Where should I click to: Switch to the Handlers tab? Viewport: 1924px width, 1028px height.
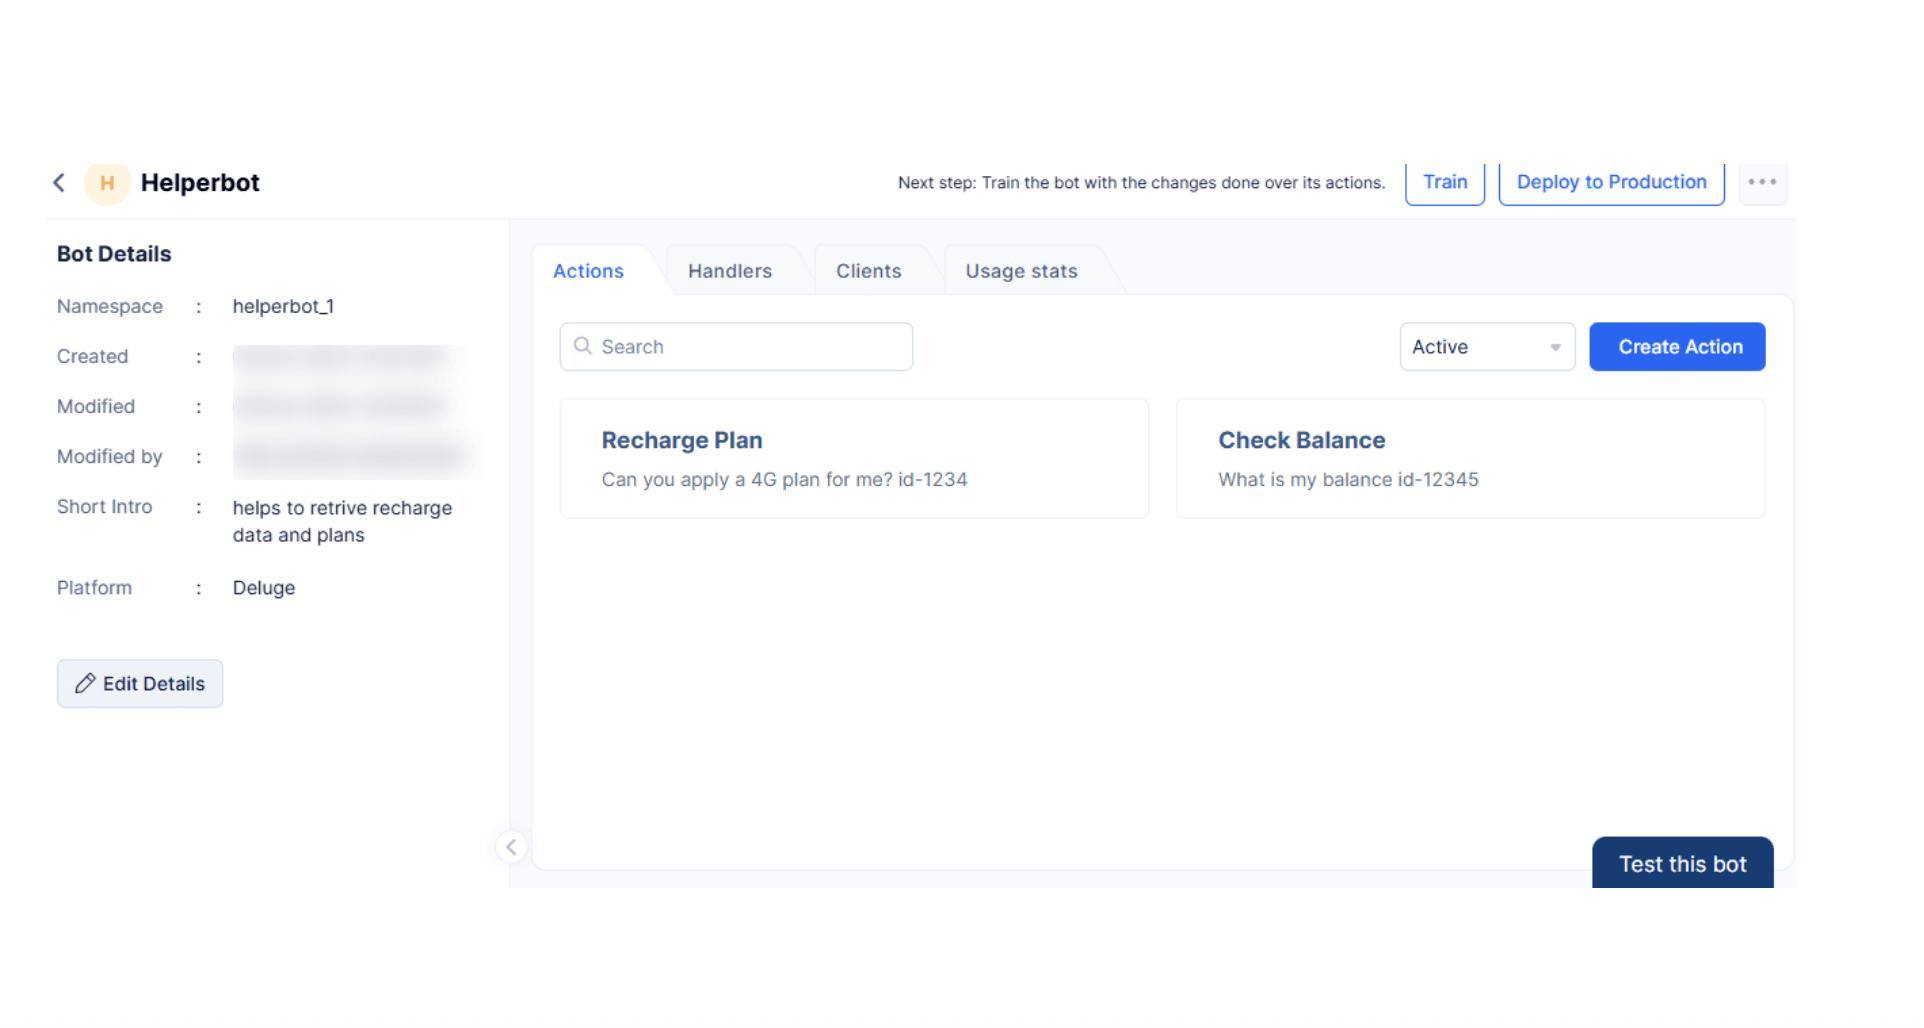coord(730,271)
